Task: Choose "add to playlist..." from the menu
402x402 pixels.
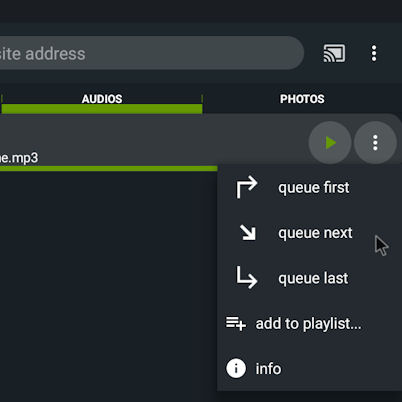Action: tap(309, 324)
